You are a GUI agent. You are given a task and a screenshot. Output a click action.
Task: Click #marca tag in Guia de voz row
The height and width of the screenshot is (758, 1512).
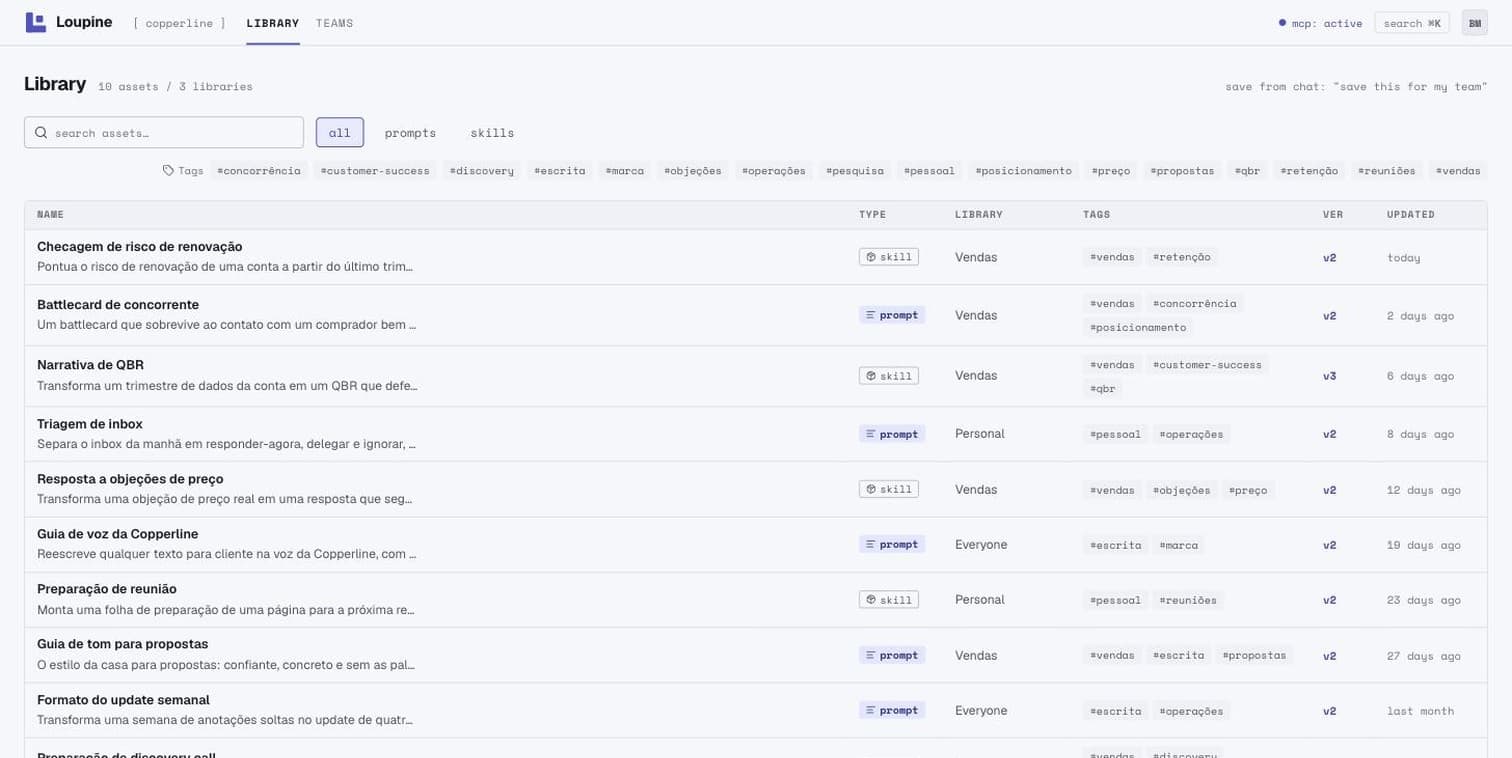click(1179, 545)
